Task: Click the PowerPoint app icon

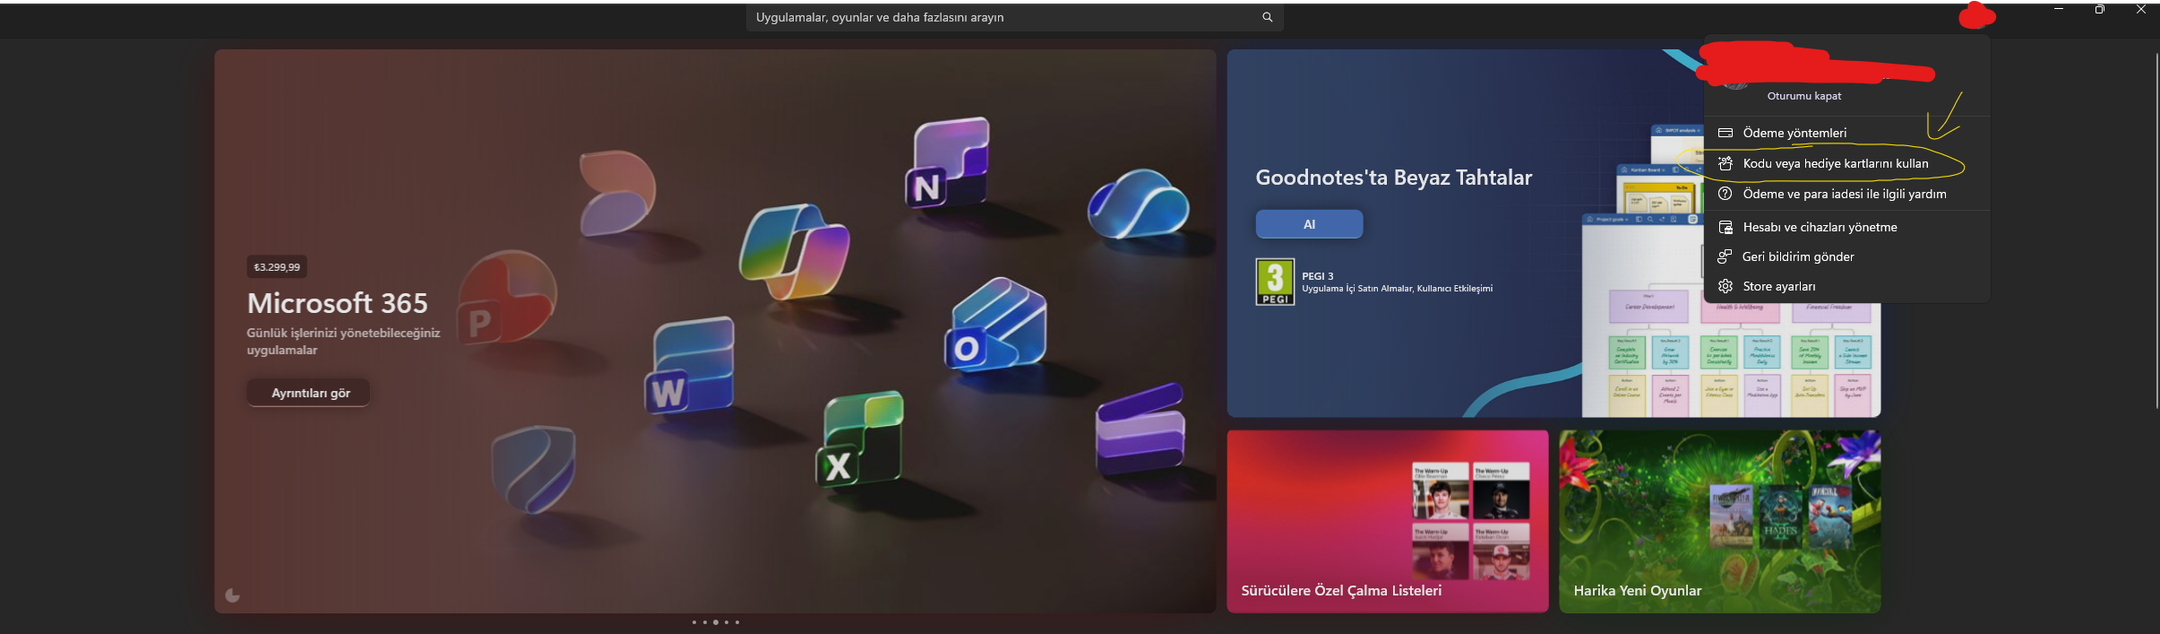Action: pyautogui.click(x=505, y=297)
